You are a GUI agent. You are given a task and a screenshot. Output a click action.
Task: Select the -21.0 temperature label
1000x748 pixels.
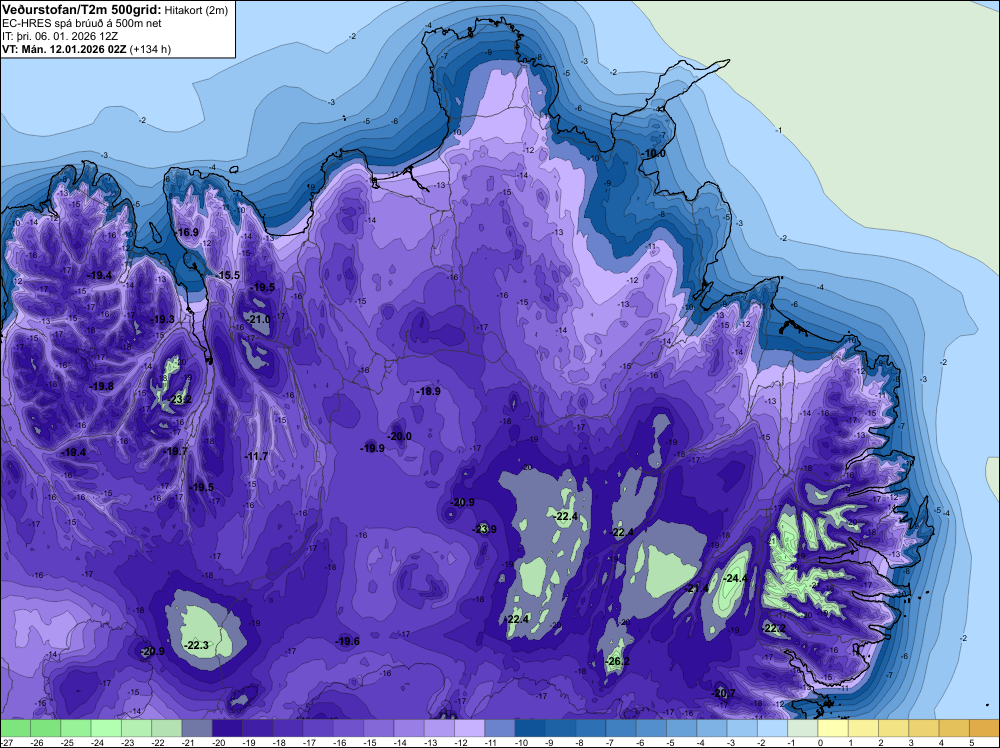click(258, 319)
